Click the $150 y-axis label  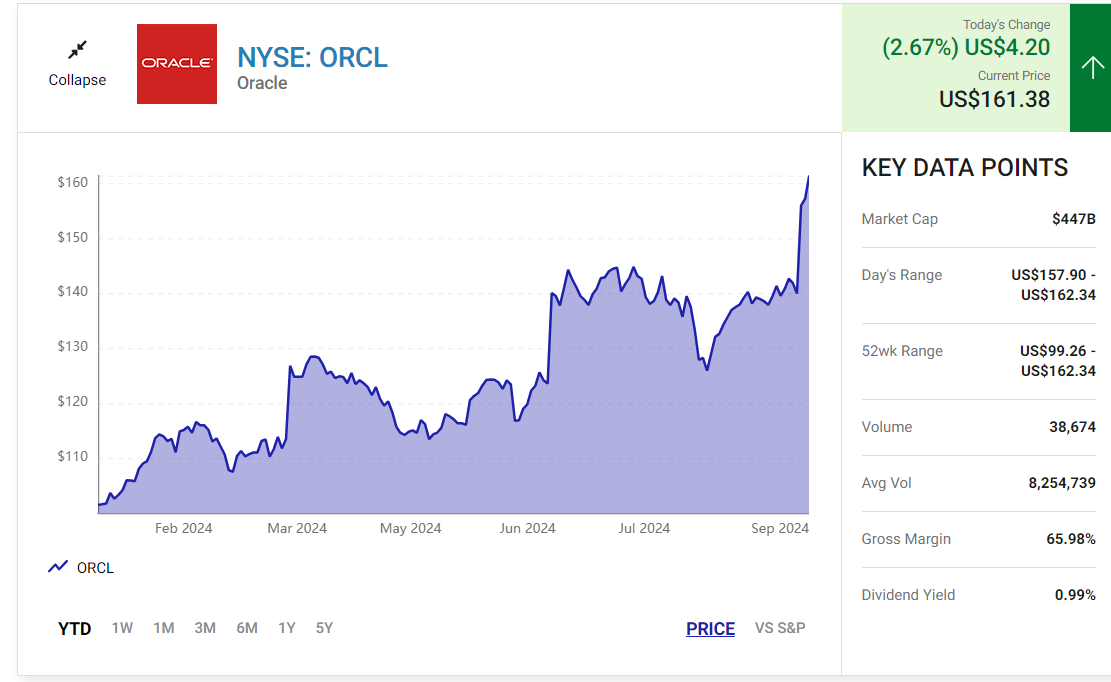(x=73, y=237)
